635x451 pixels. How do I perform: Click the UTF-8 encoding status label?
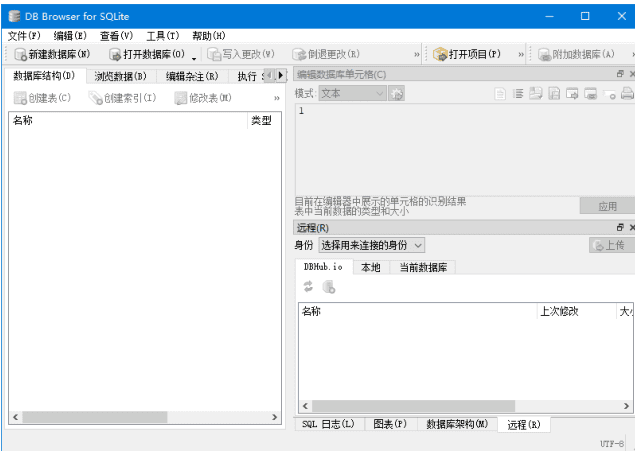[612, 444]
